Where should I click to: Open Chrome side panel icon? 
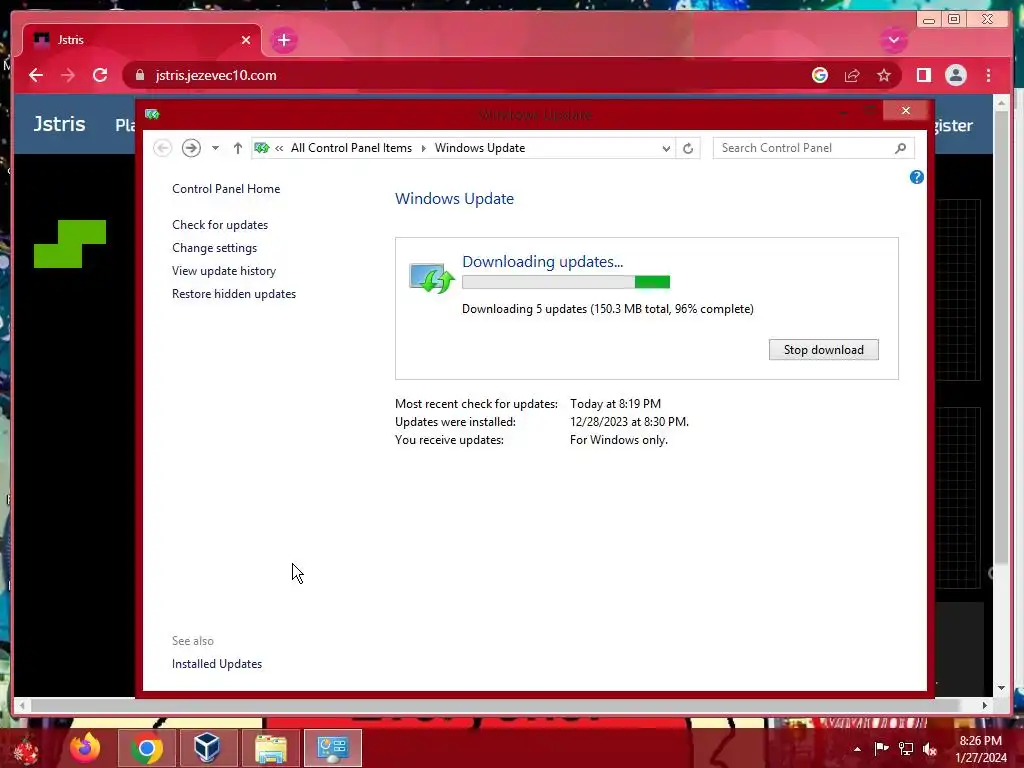[923, 75]
